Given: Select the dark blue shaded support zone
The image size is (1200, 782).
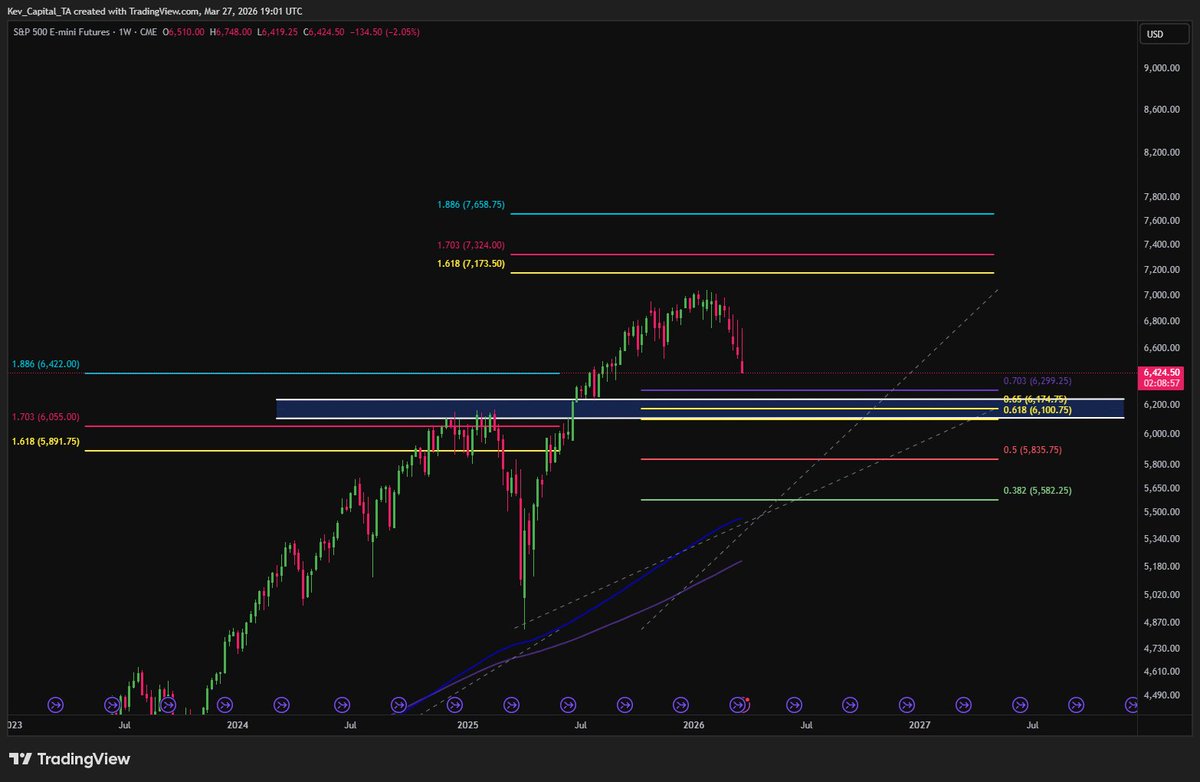Looking at the screenshot, I should pyautogui.click(x=699, y=408).
